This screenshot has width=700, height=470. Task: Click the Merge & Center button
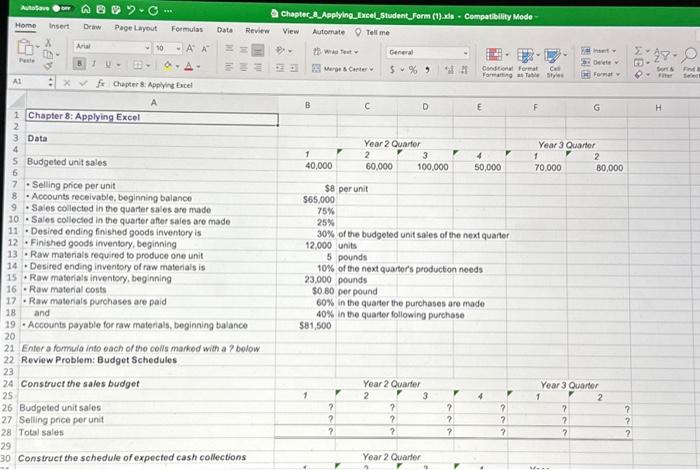click(x=342, y=69)
